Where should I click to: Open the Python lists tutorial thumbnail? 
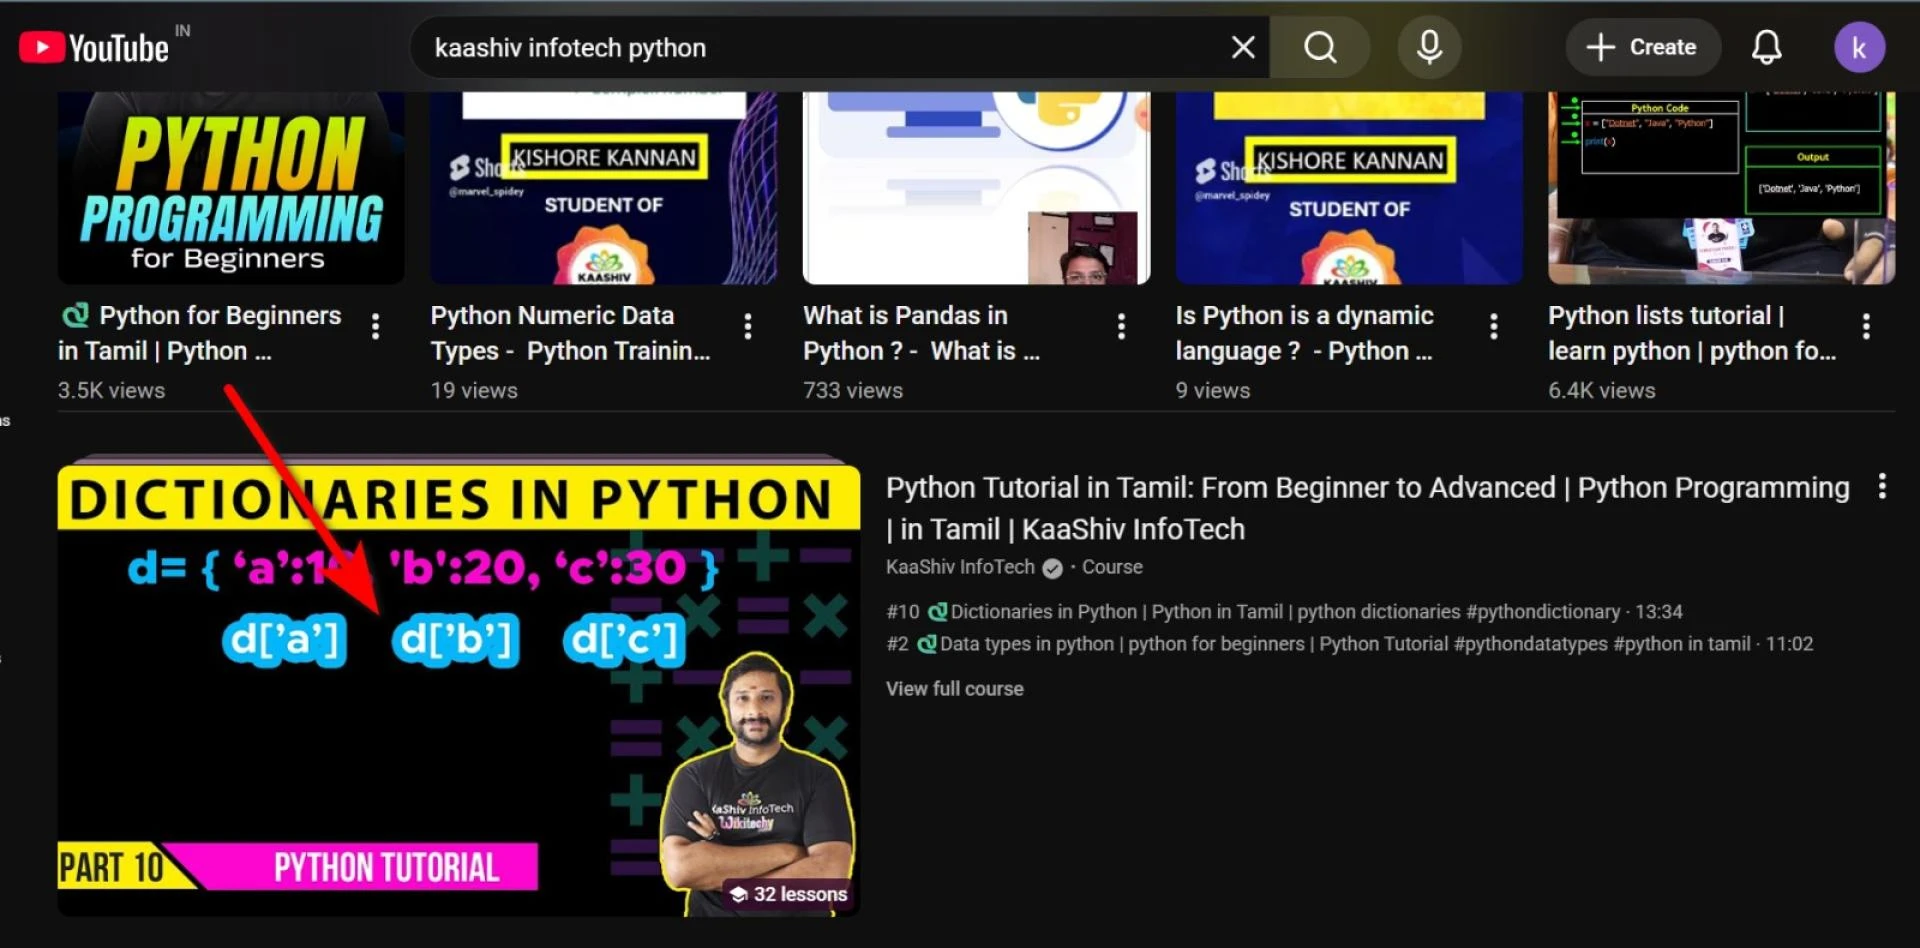1721,188
